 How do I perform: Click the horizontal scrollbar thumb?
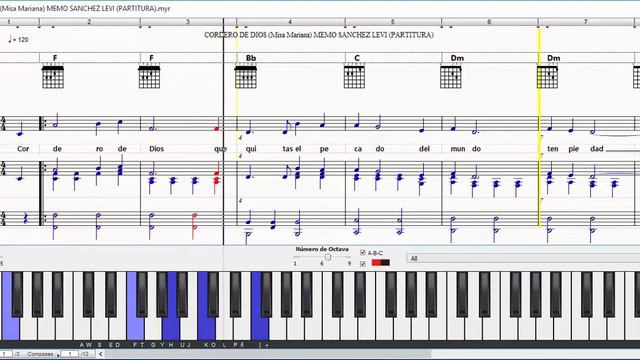pyautogui.click(x=268, y=354)
